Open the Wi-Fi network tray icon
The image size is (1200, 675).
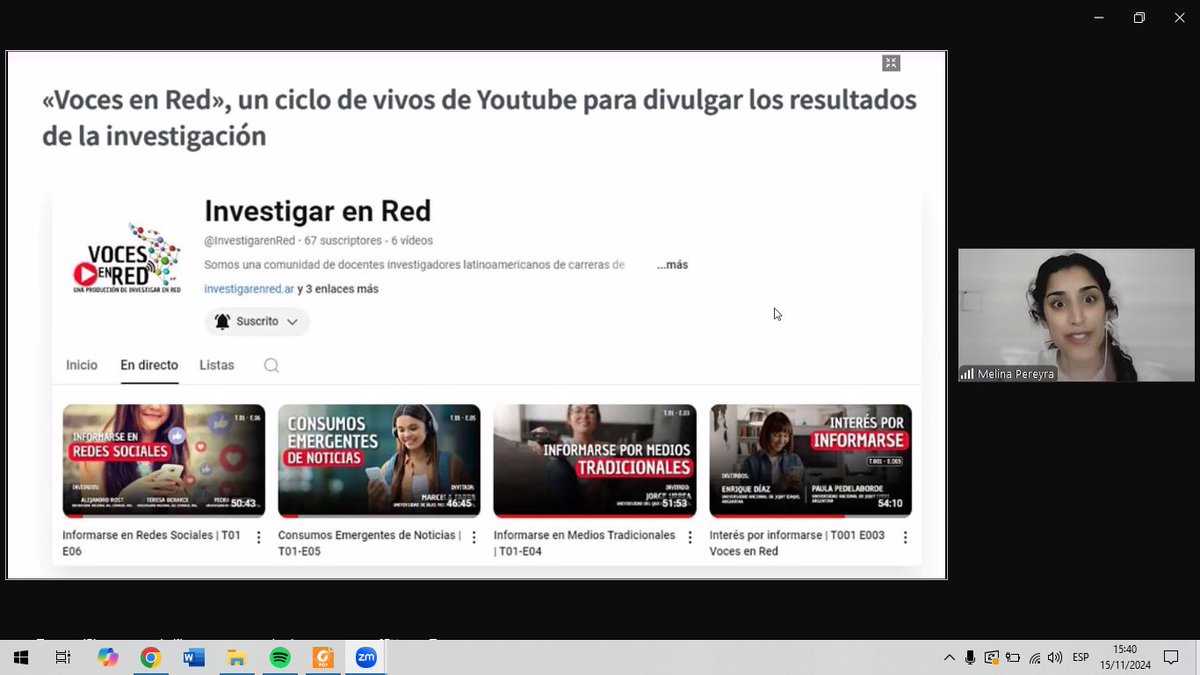tap(1035, 657)
